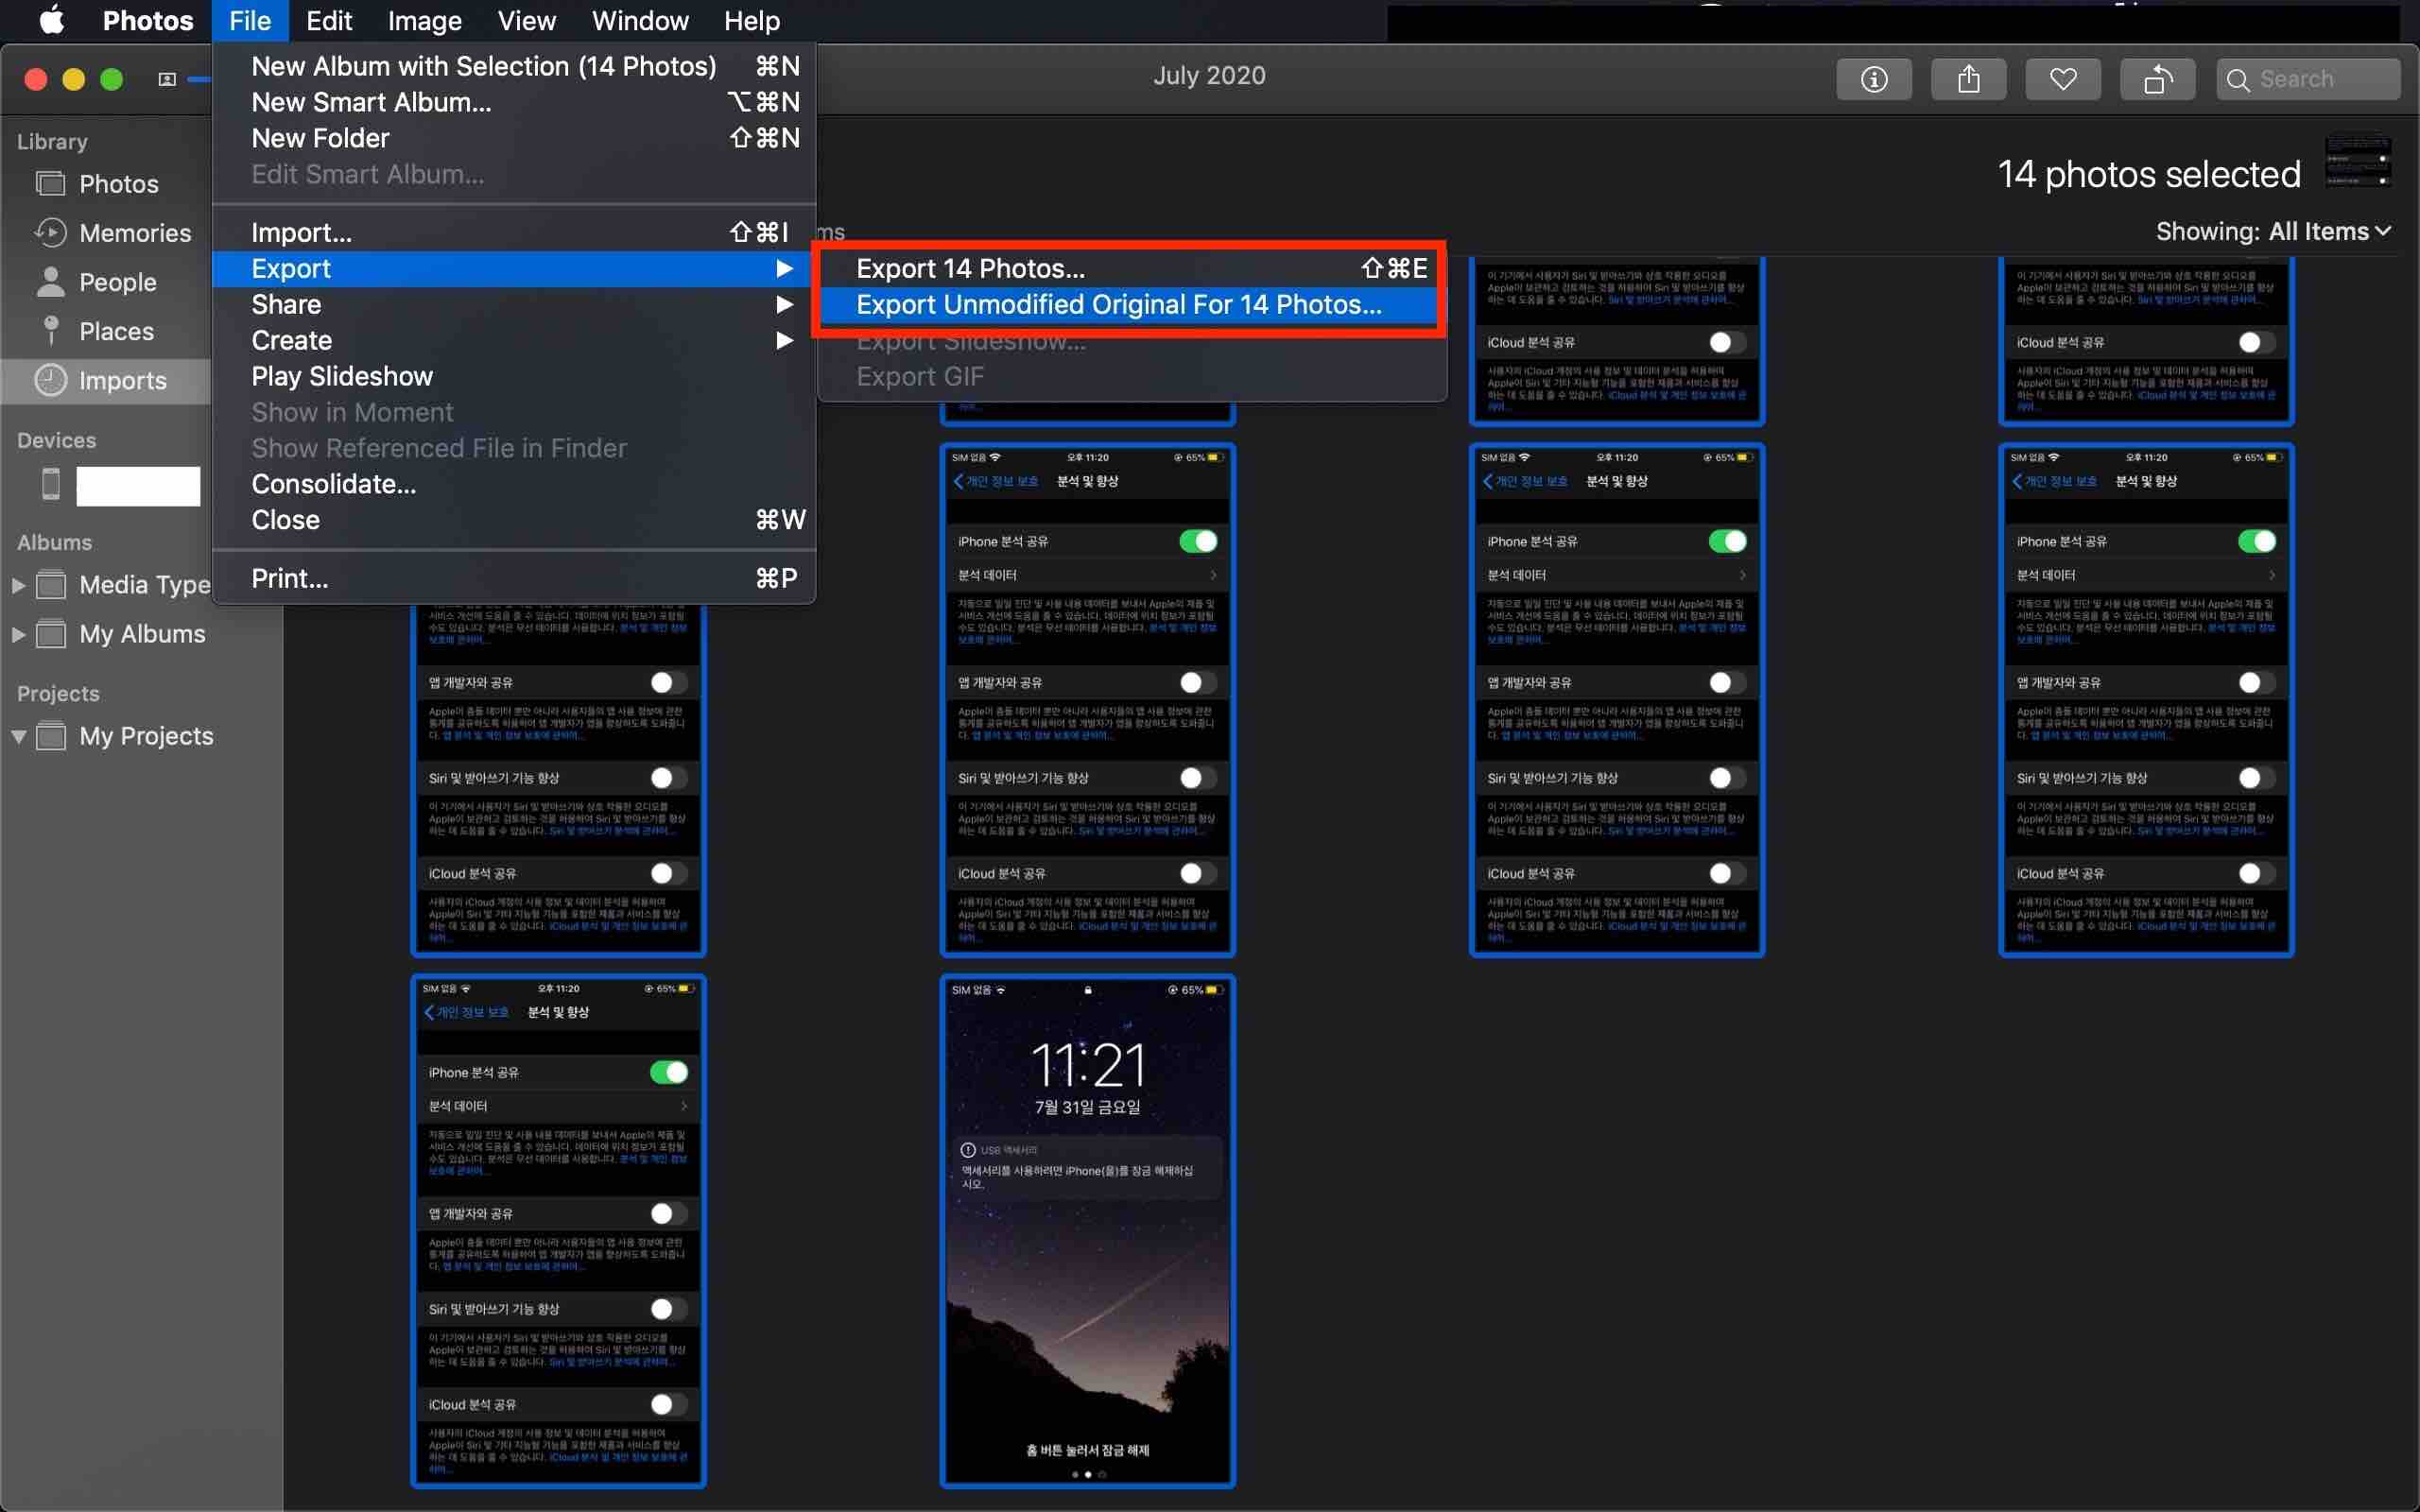Viewport: 2420px width, 1512px height.
Task: Collapse the My Projects disclosure triangle
Action: click(18, 736)
